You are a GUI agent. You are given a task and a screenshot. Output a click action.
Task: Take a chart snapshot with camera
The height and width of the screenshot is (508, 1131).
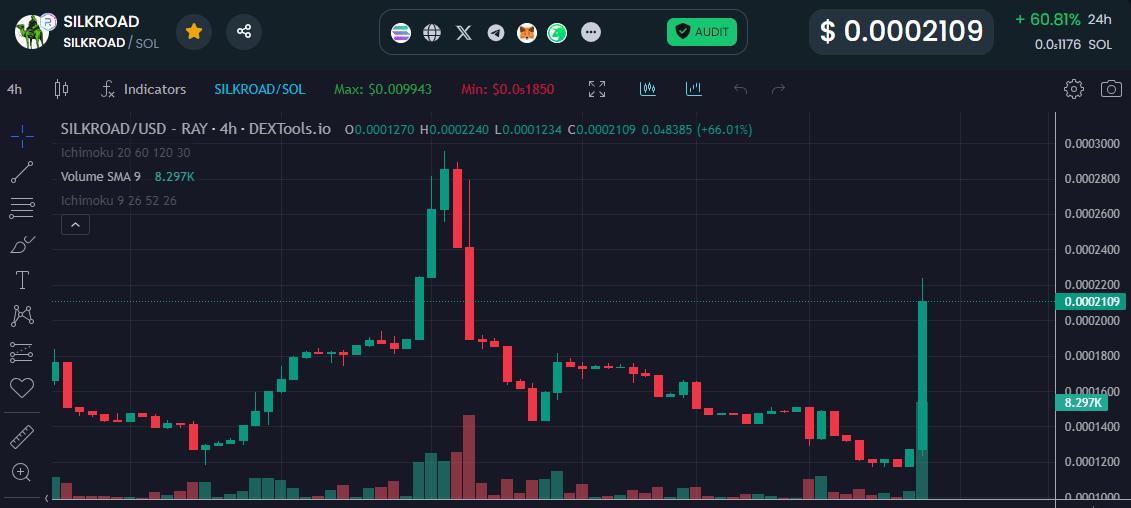[x=1111, y=89]
